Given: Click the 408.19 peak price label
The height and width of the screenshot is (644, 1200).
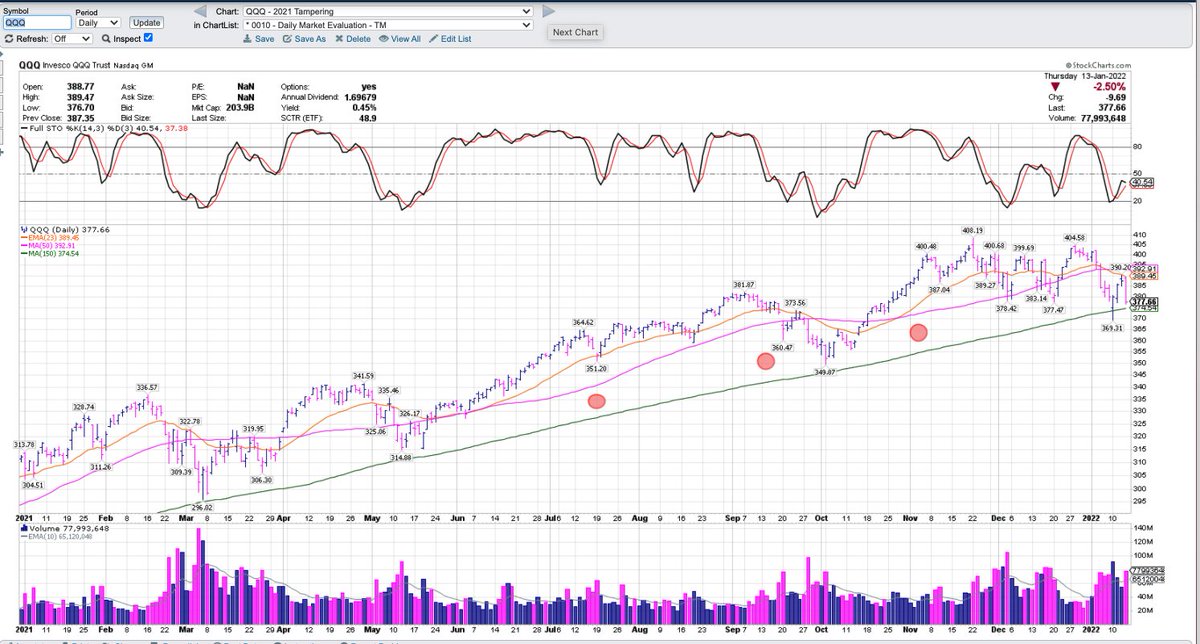Looking at the screenshot, I should (x=972, y=230).
